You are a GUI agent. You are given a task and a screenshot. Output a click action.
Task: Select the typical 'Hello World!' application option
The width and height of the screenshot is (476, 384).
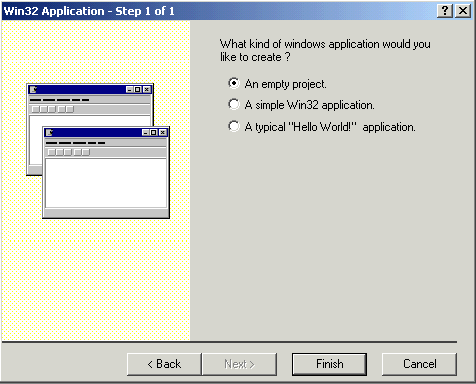[234, 126]
